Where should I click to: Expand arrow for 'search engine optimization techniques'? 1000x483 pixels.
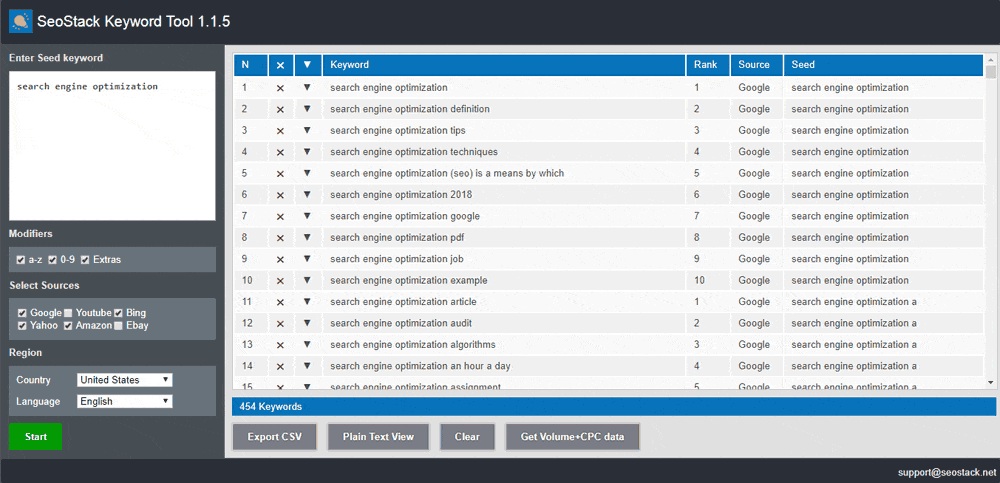307,152
